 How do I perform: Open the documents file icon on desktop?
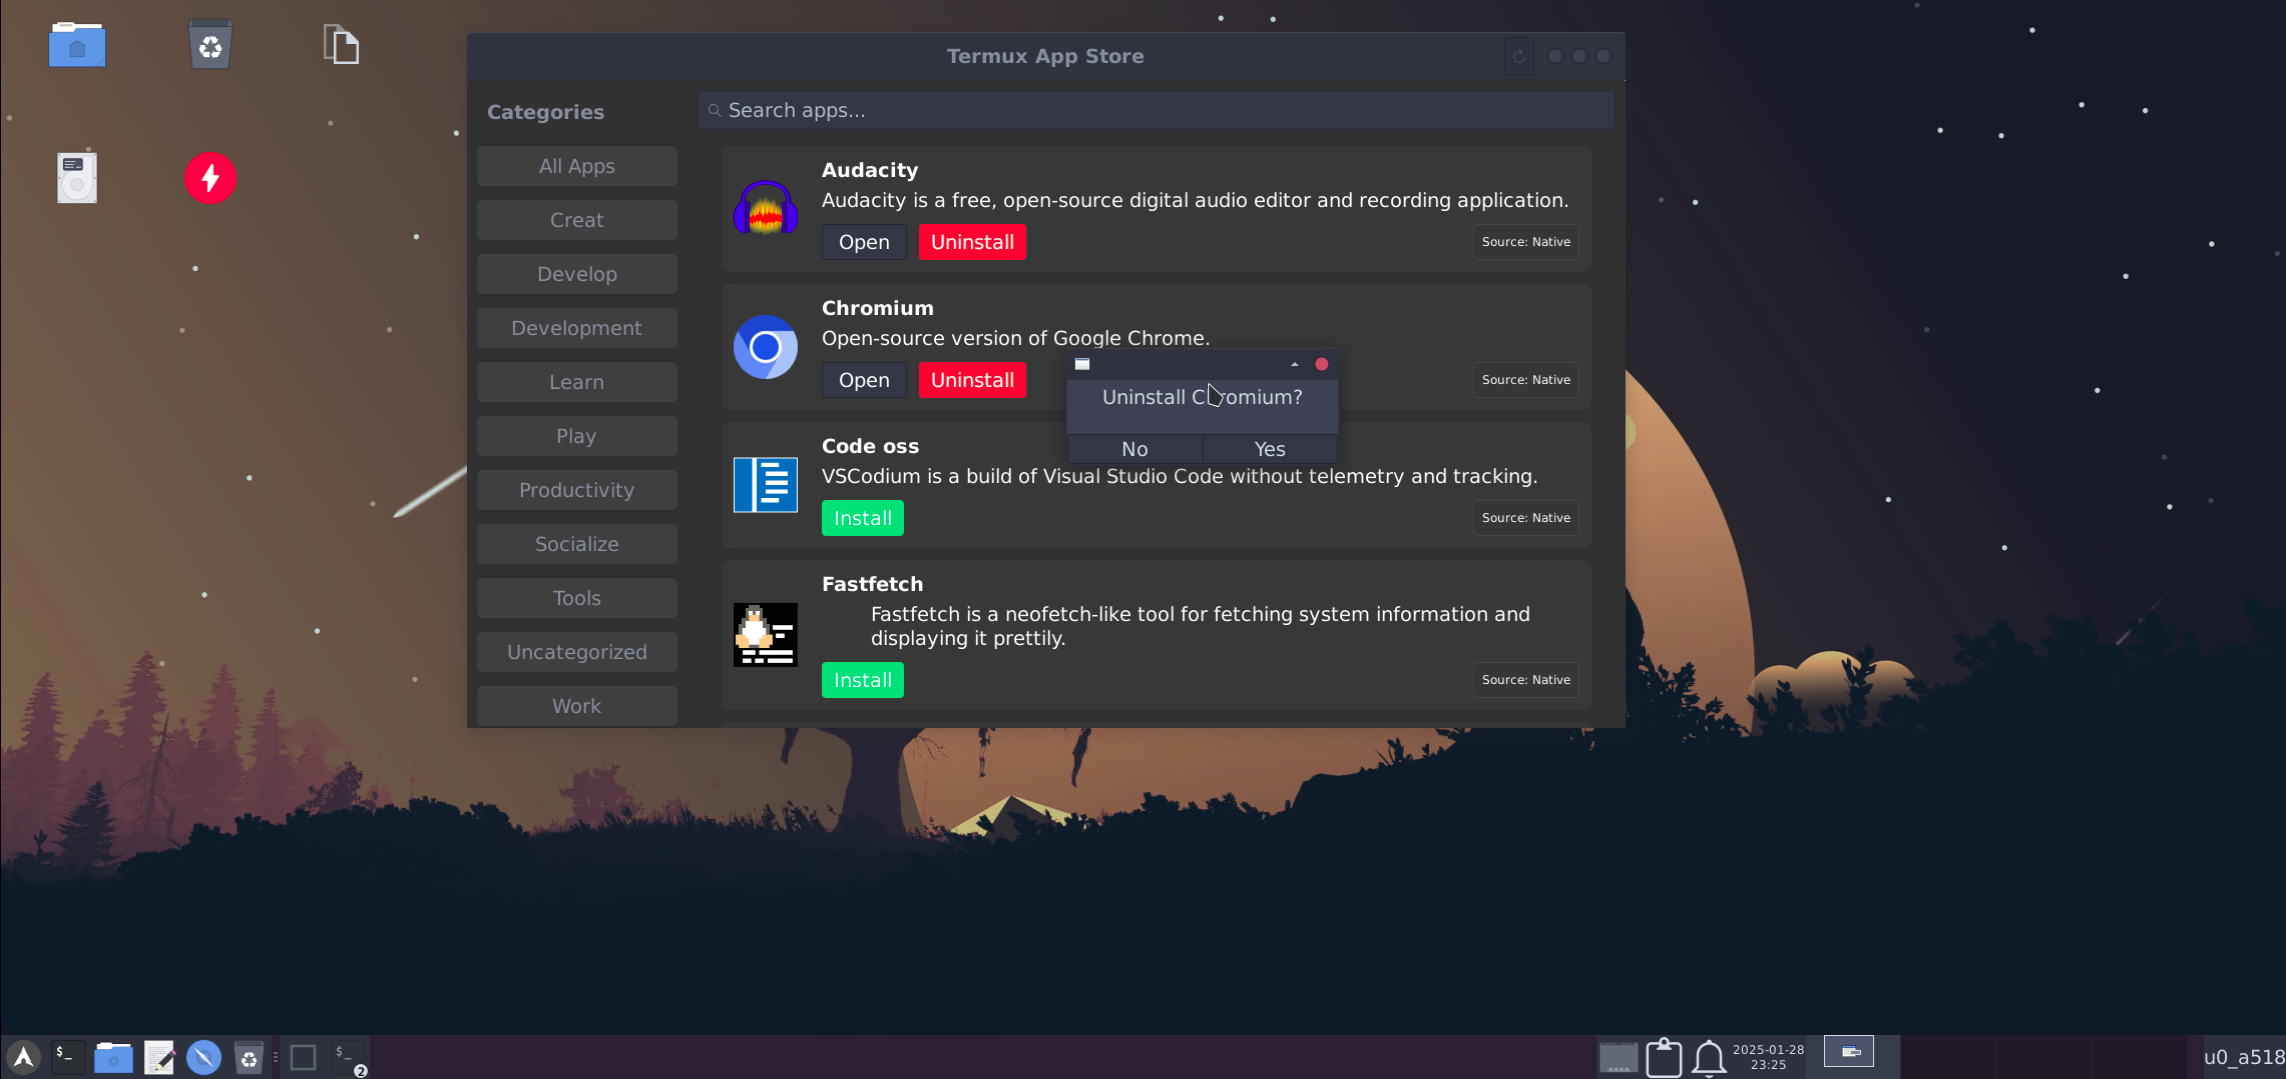pyautogui.click(x=341, y=45)
